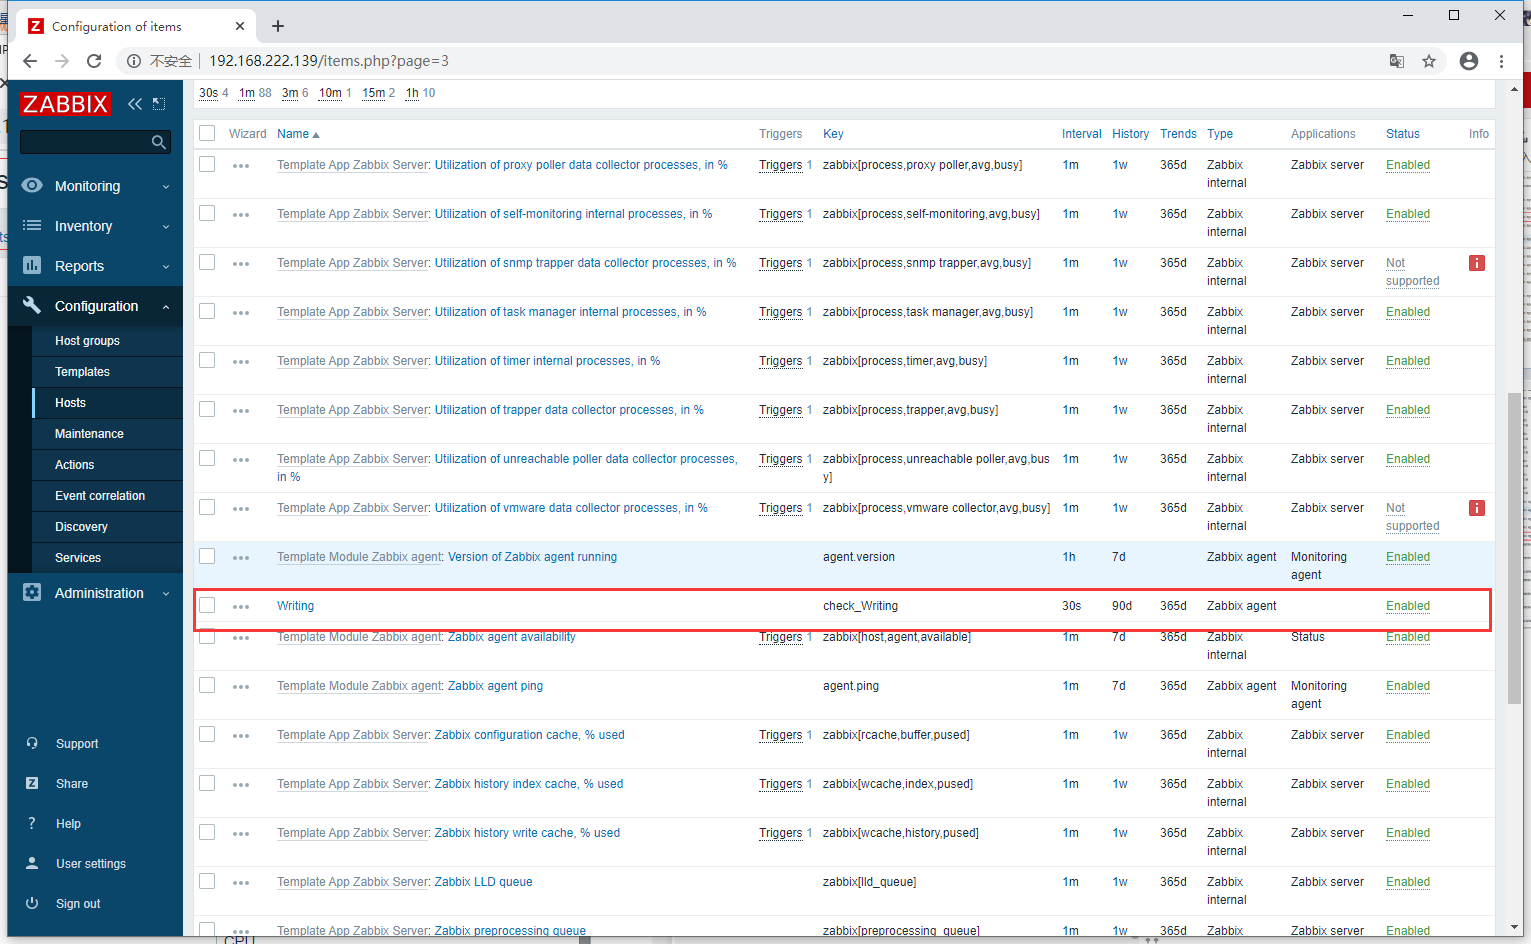Screen dimensions: 1531x944
Task: Click red info icon for snmp trapper item
Action: point(1476,263)
